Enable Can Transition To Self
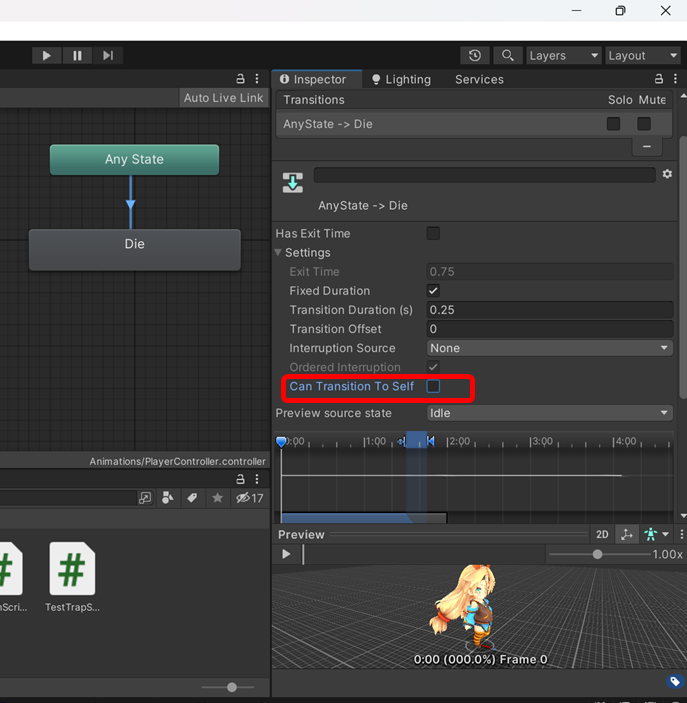The width and height of the screenshot is (687, 703). coord(433,386)
